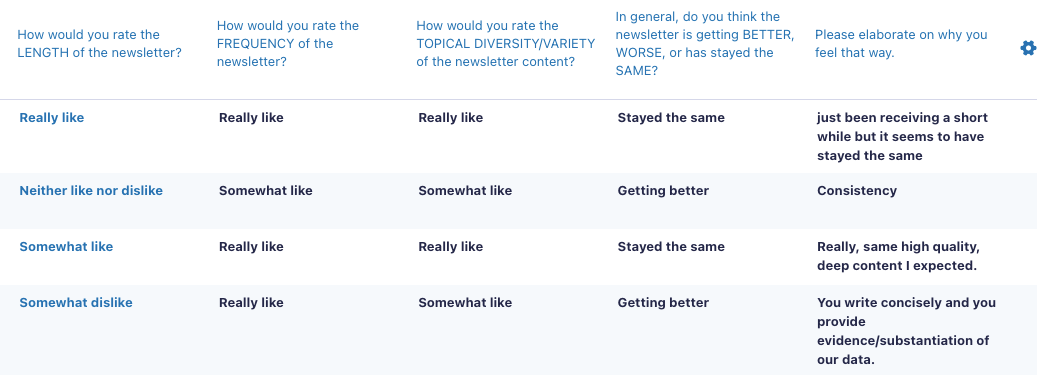The height and width of the screenshot is (375, 1037).
Task: Select 'just been receiving a short while' comment
Action: 903,137
